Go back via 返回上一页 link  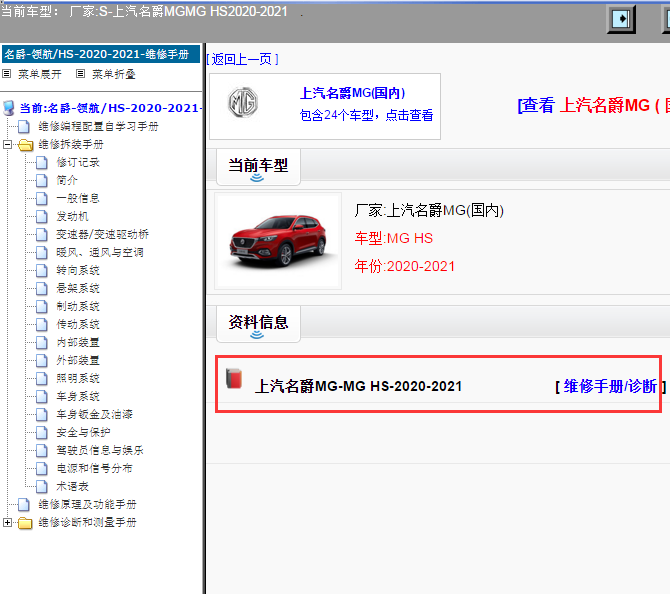pos(243,59)
